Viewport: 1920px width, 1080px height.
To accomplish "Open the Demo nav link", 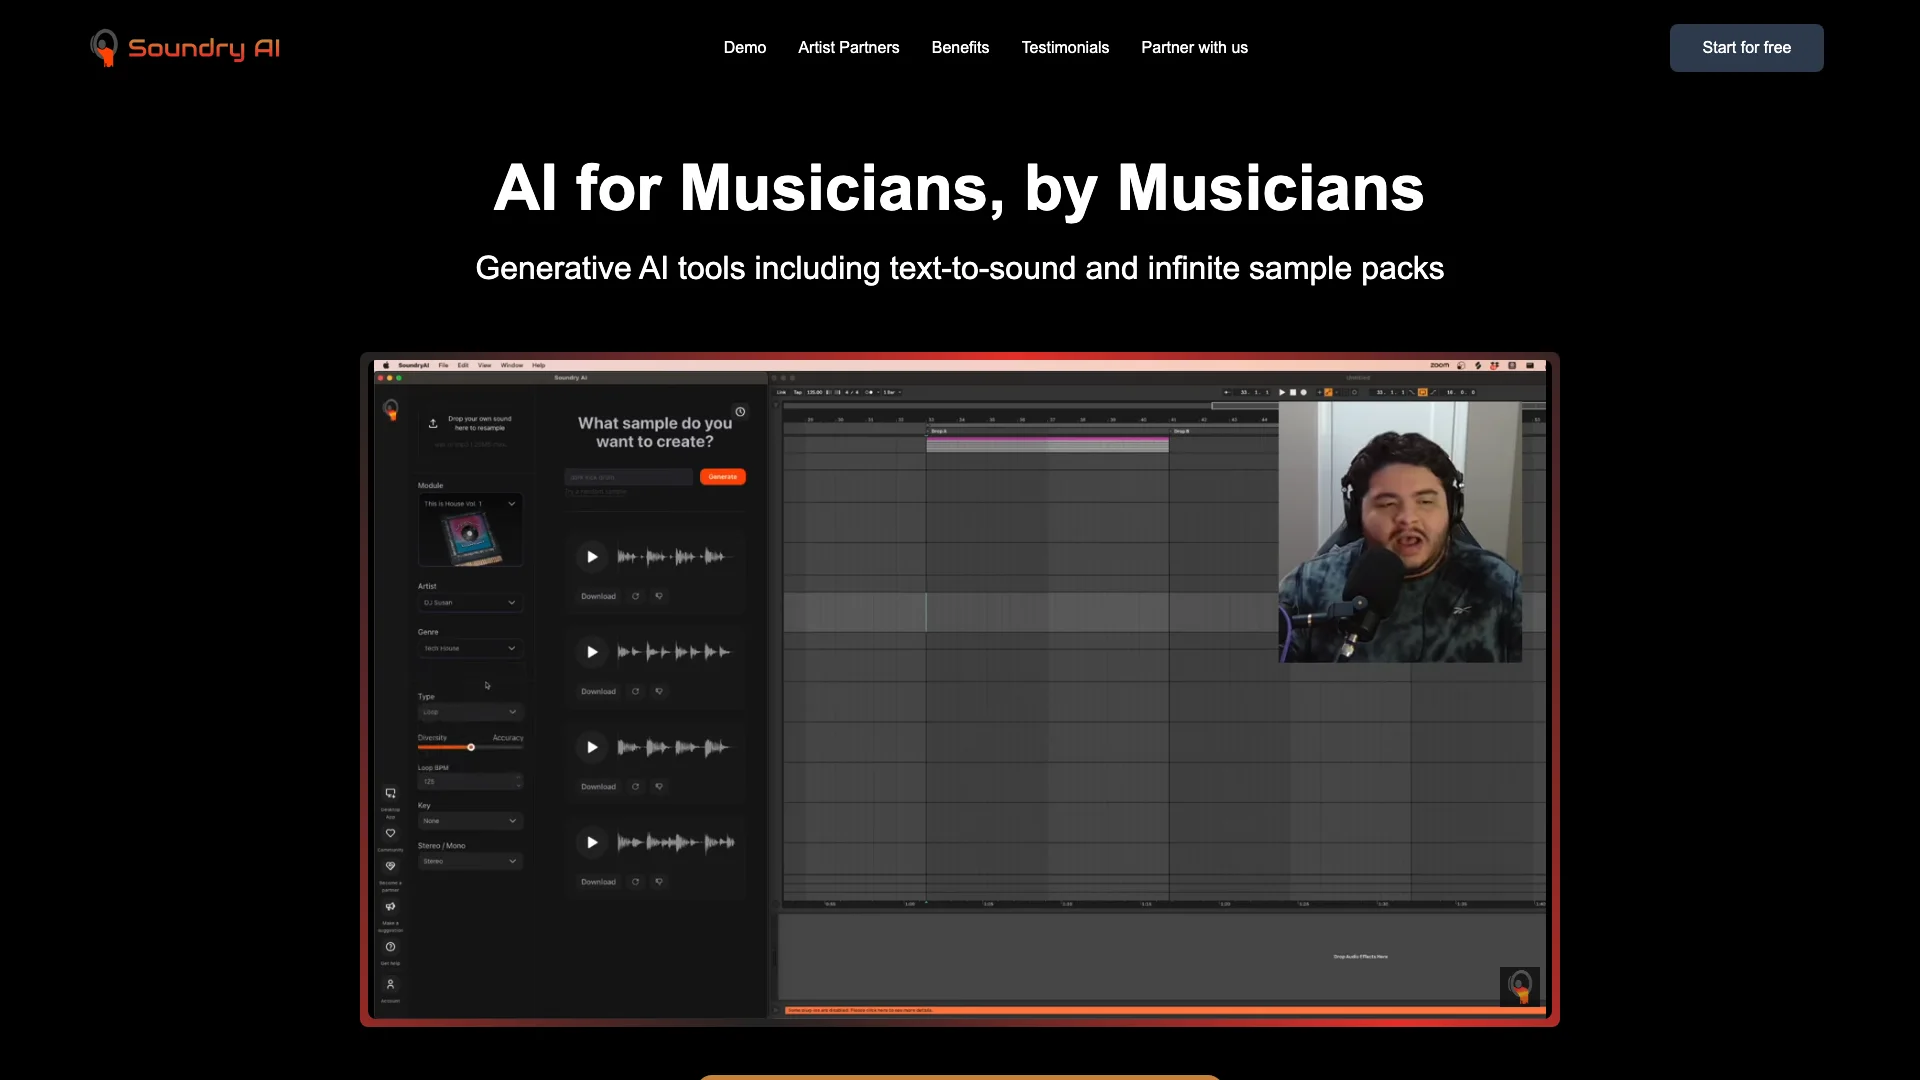I will tap(745, 48).
